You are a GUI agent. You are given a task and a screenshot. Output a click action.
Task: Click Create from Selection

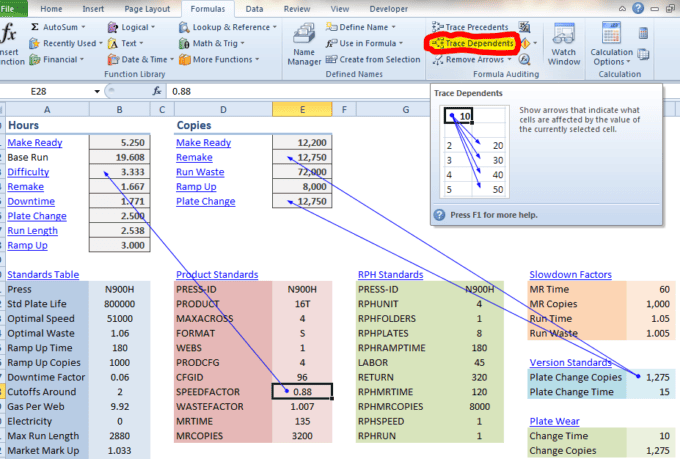click(373, 59)
